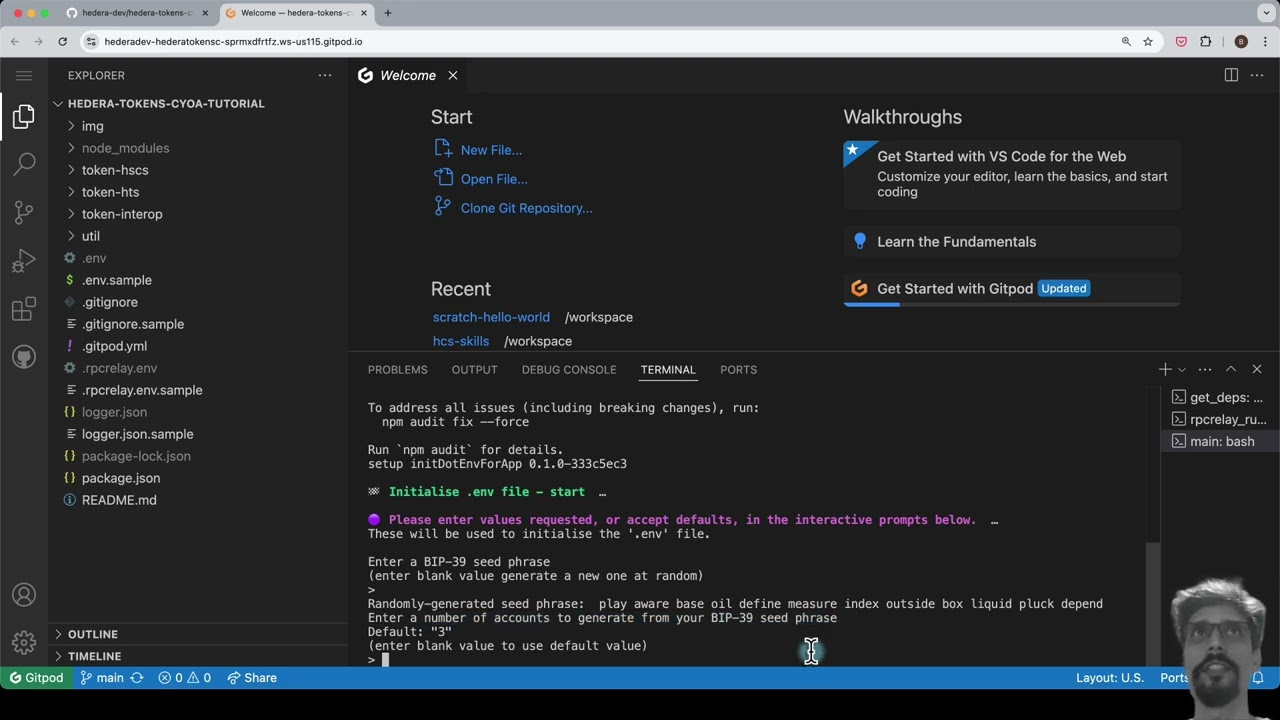Click Clone Git Repository... link

[x=526, y=208]
